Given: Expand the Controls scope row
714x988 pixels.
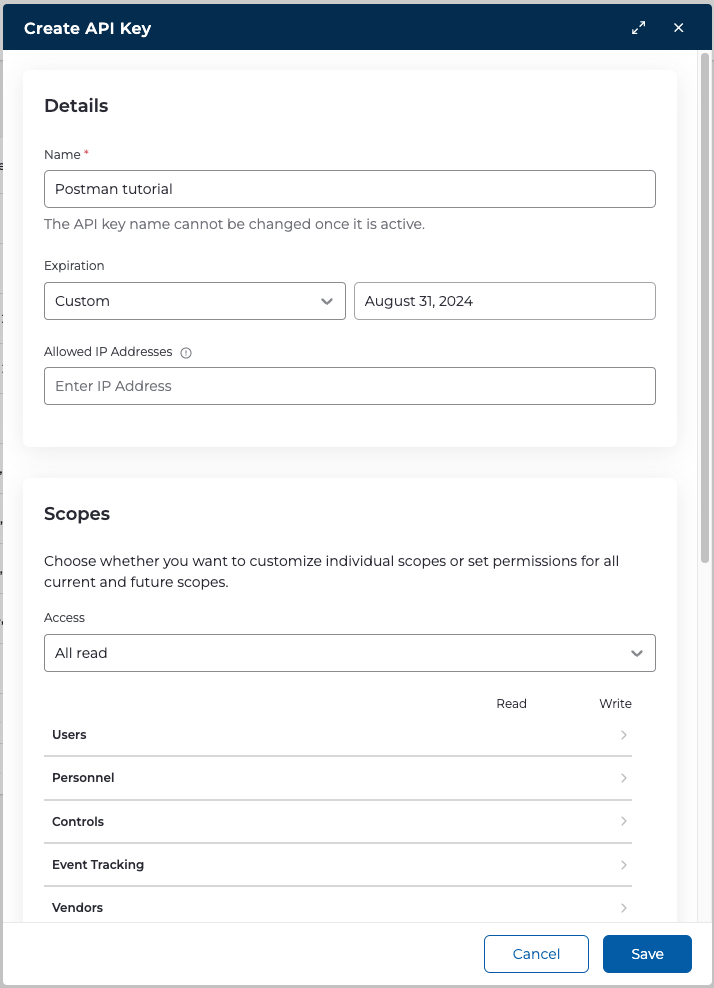Looking at the screenshot, I should [623, 821].
